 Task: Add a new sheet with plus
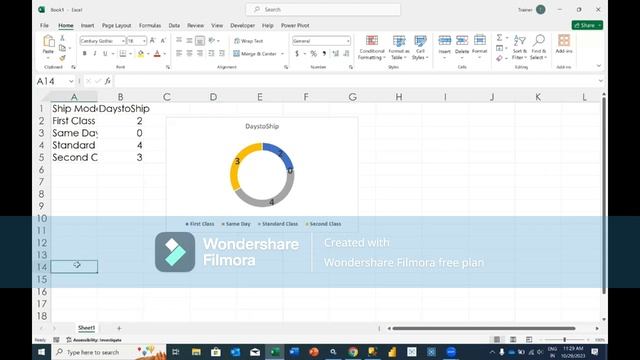pyautogui.click(x=119, y=328)
